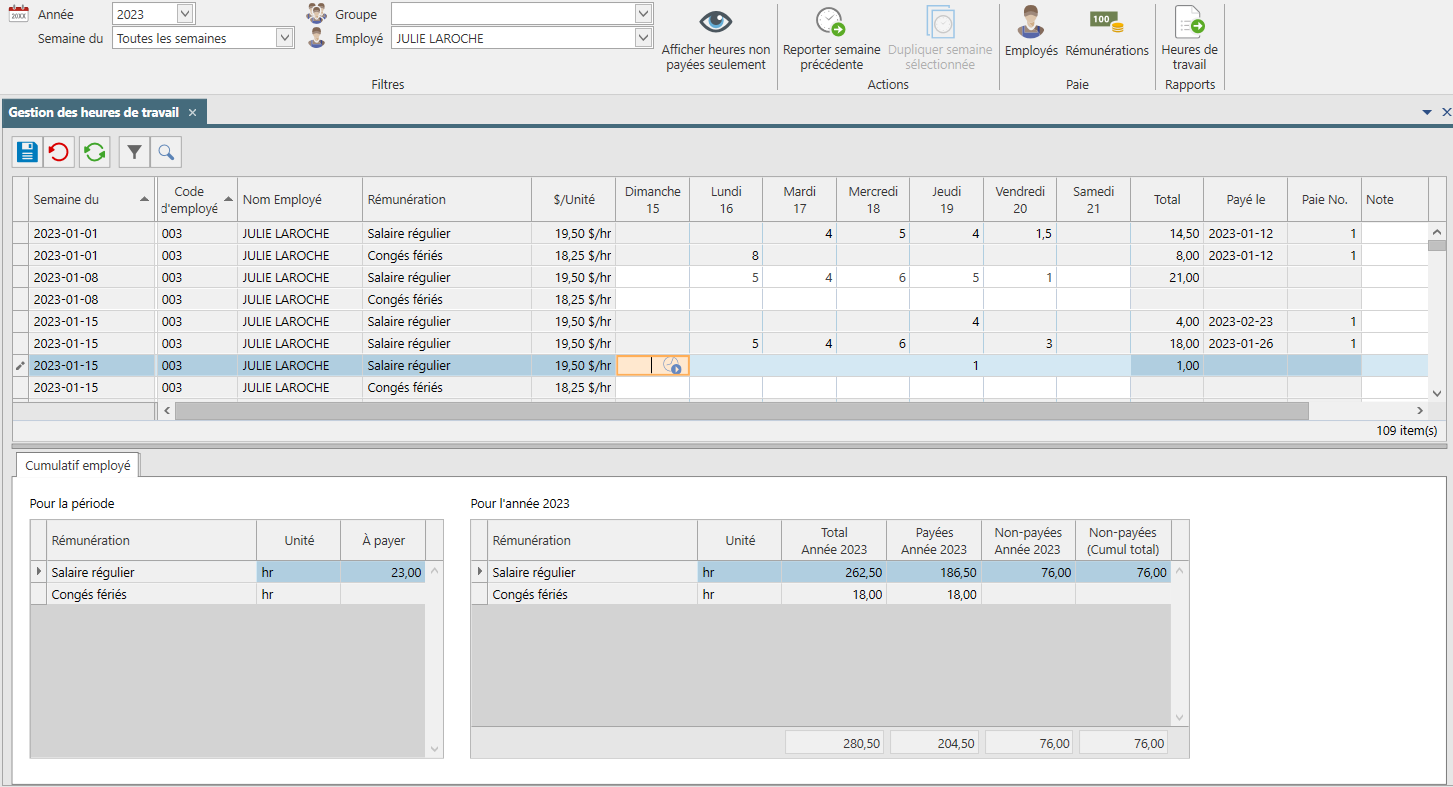
Task: Click the red undo arrow icon
Action: (x=59, y=152)
